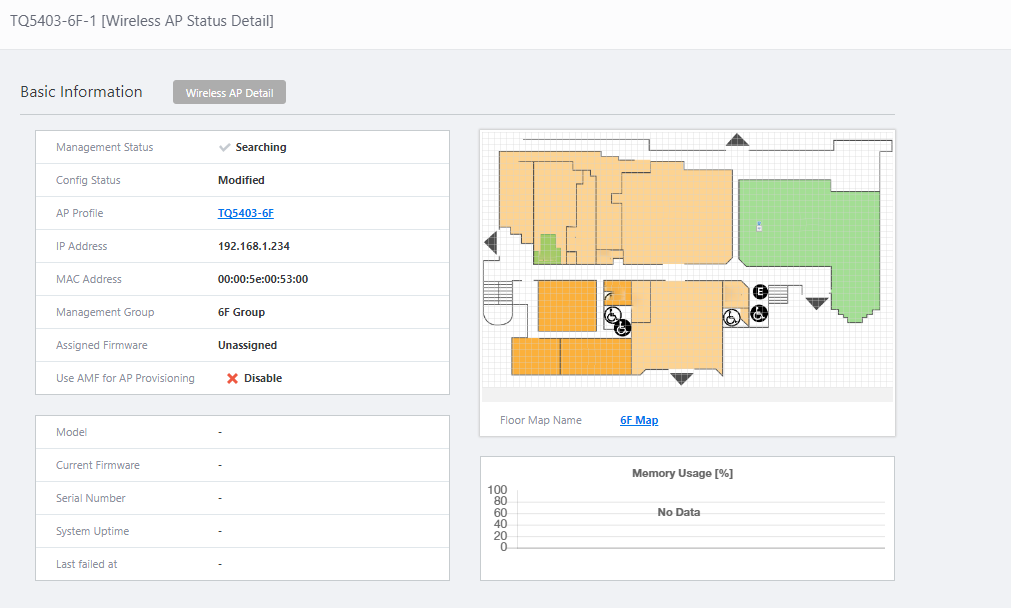This screenshot has width=1011, height=608.
Task: Click the downward triangle beside the large green zone
Action: point(818,303)
